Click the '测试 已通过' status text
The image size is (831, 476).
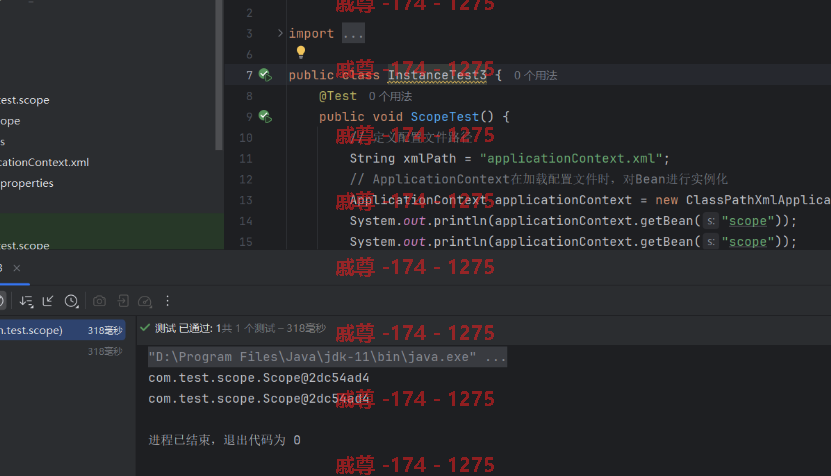click(188, 329)
